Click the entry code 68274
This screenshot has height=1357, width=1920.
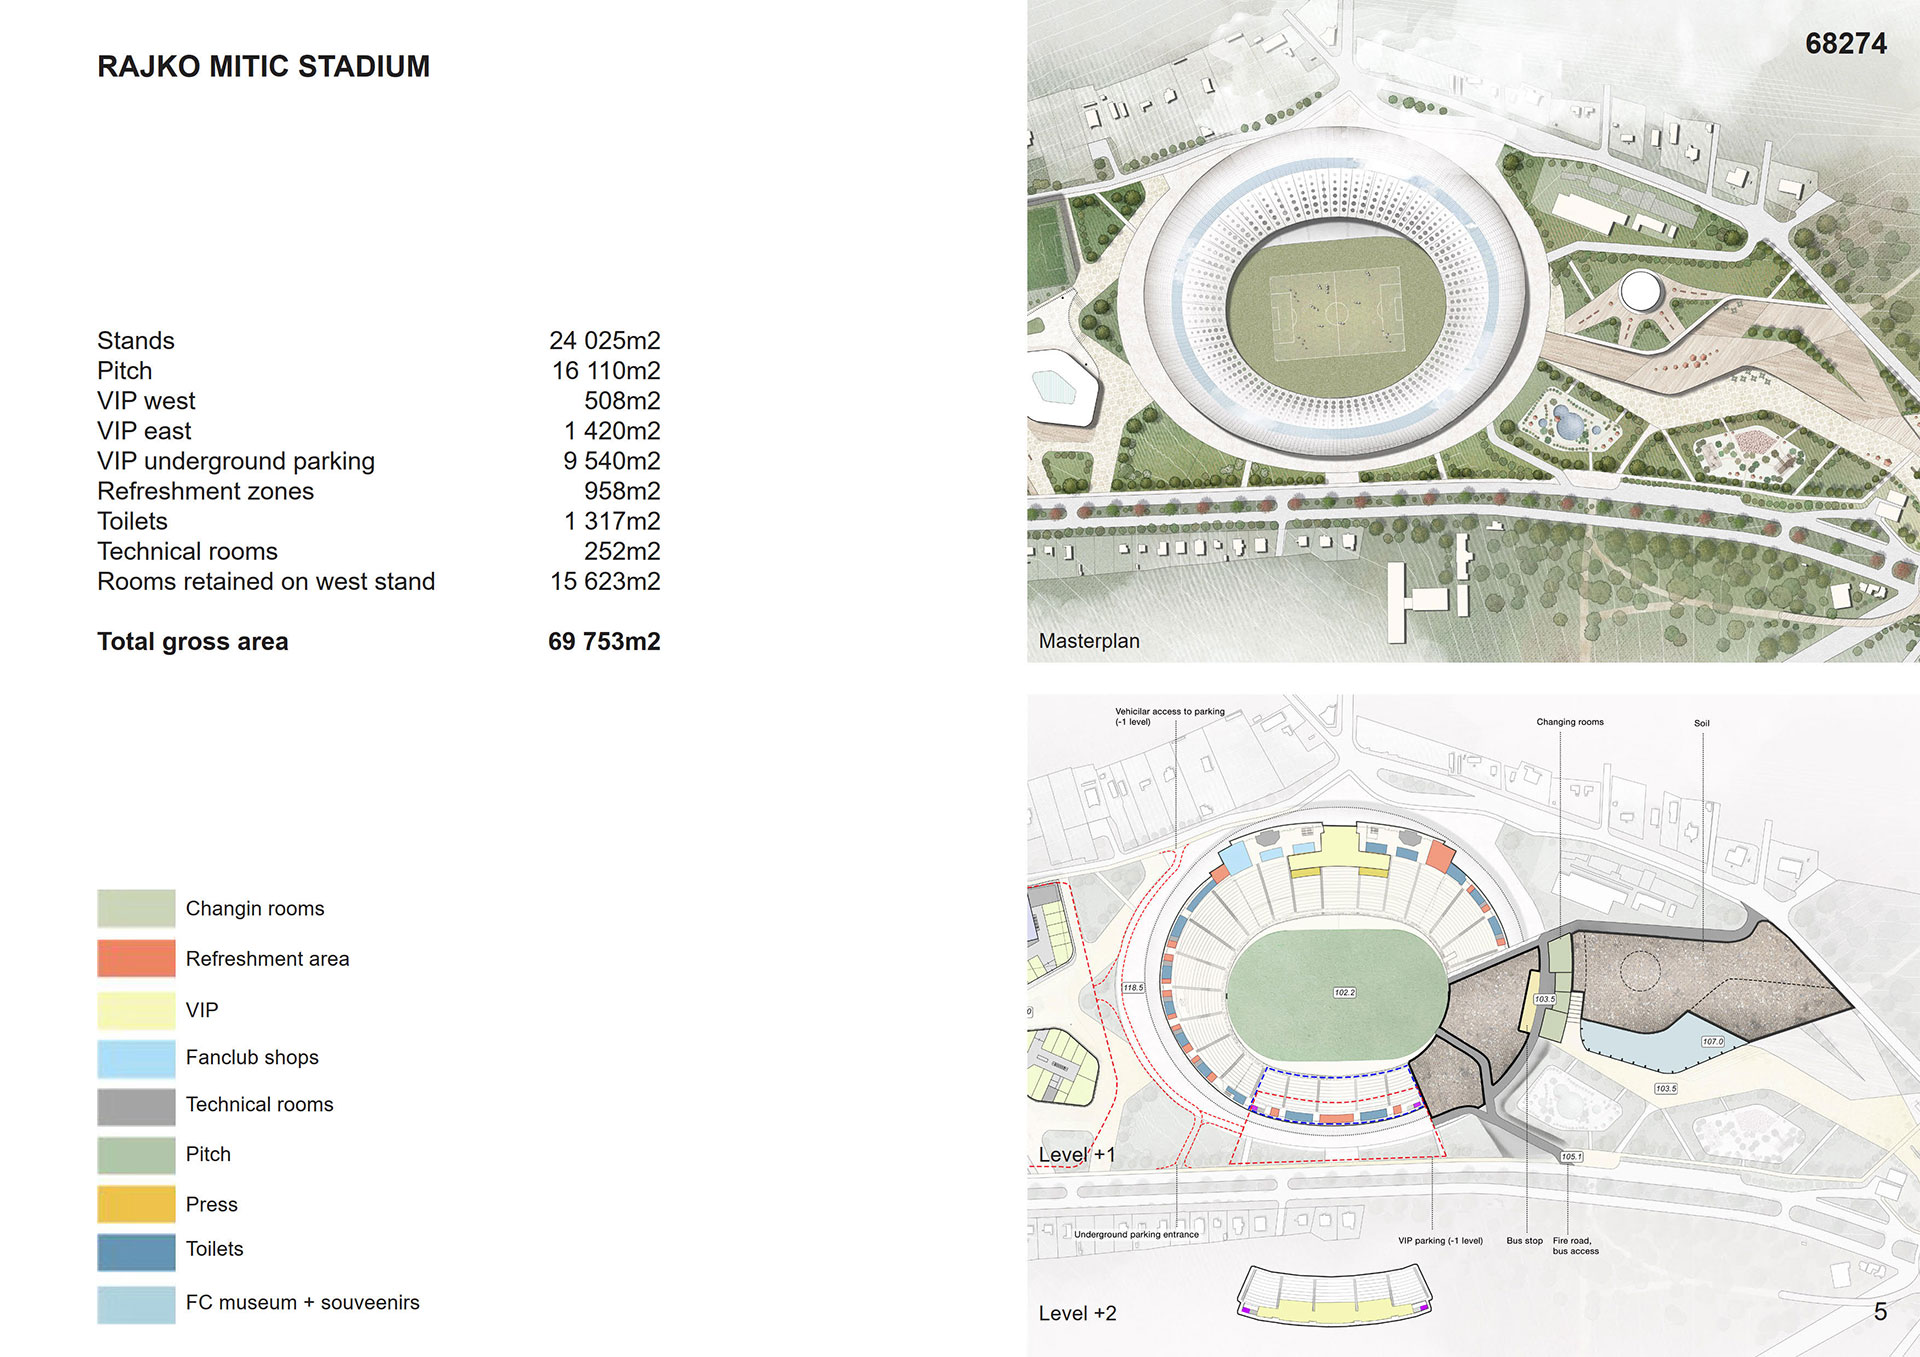coord(1845,44)
